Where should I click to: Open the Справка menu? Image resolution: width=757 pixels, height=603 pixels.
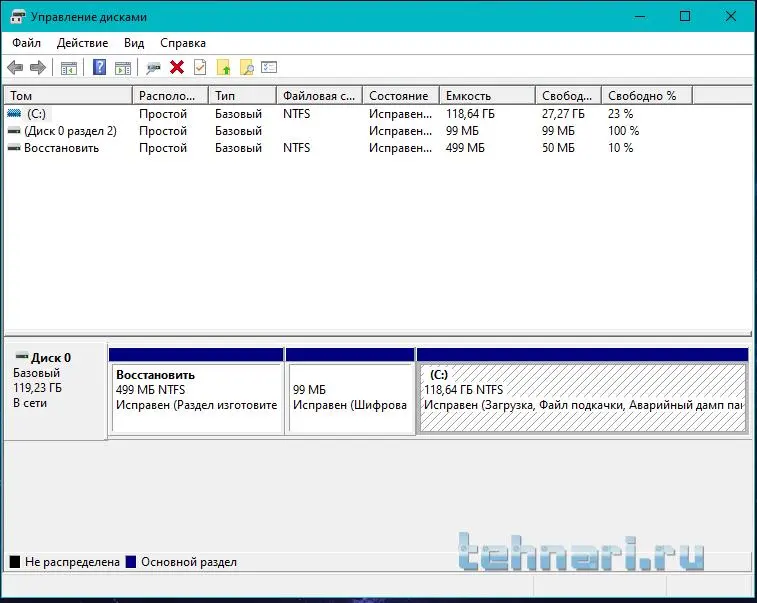pyautogui.click(x=183, y=43)
